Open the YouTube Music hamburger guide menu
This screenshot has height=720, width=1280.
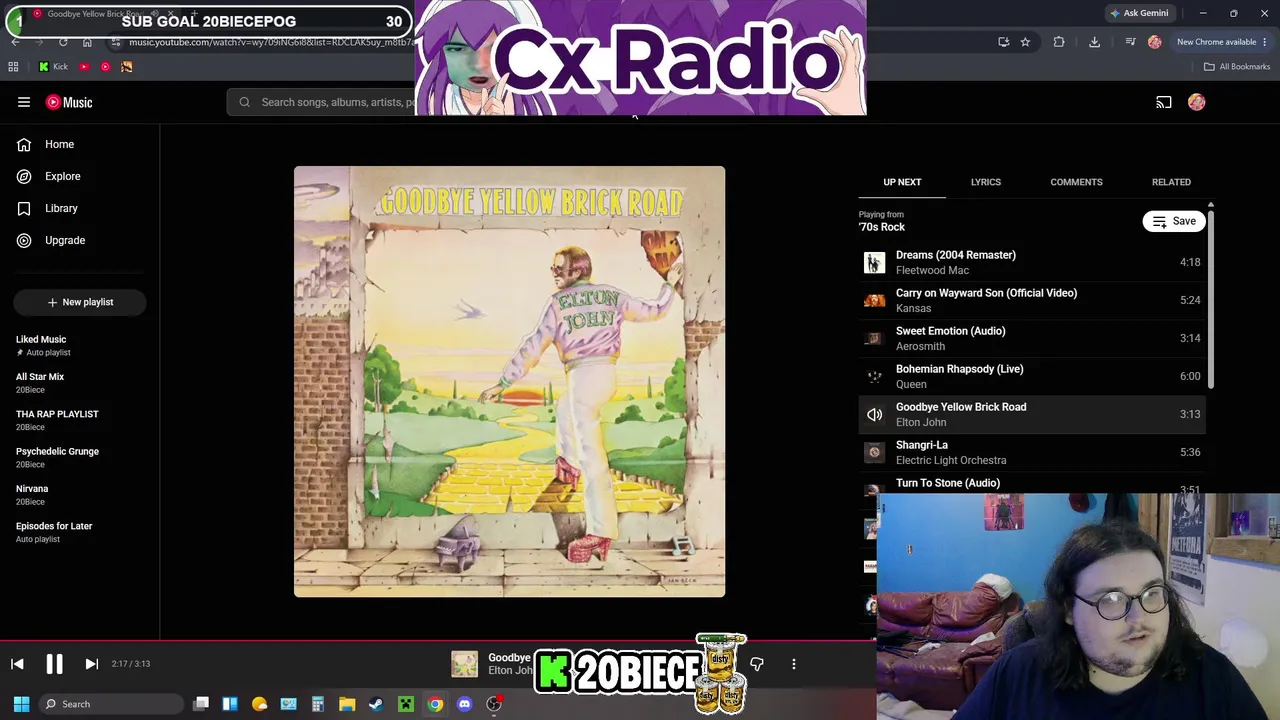[24, 102]
